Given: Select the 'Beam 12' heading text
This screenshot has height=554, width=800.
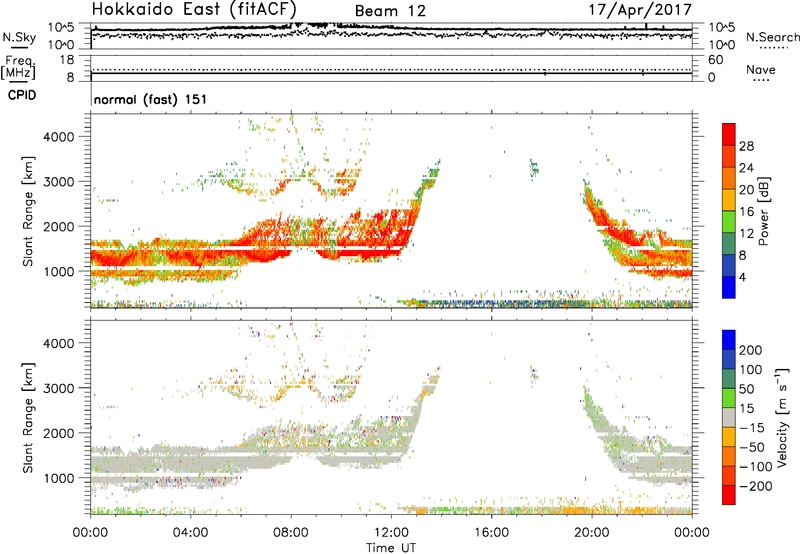Looking at the screenshot, I should click(x=390, y=11).
